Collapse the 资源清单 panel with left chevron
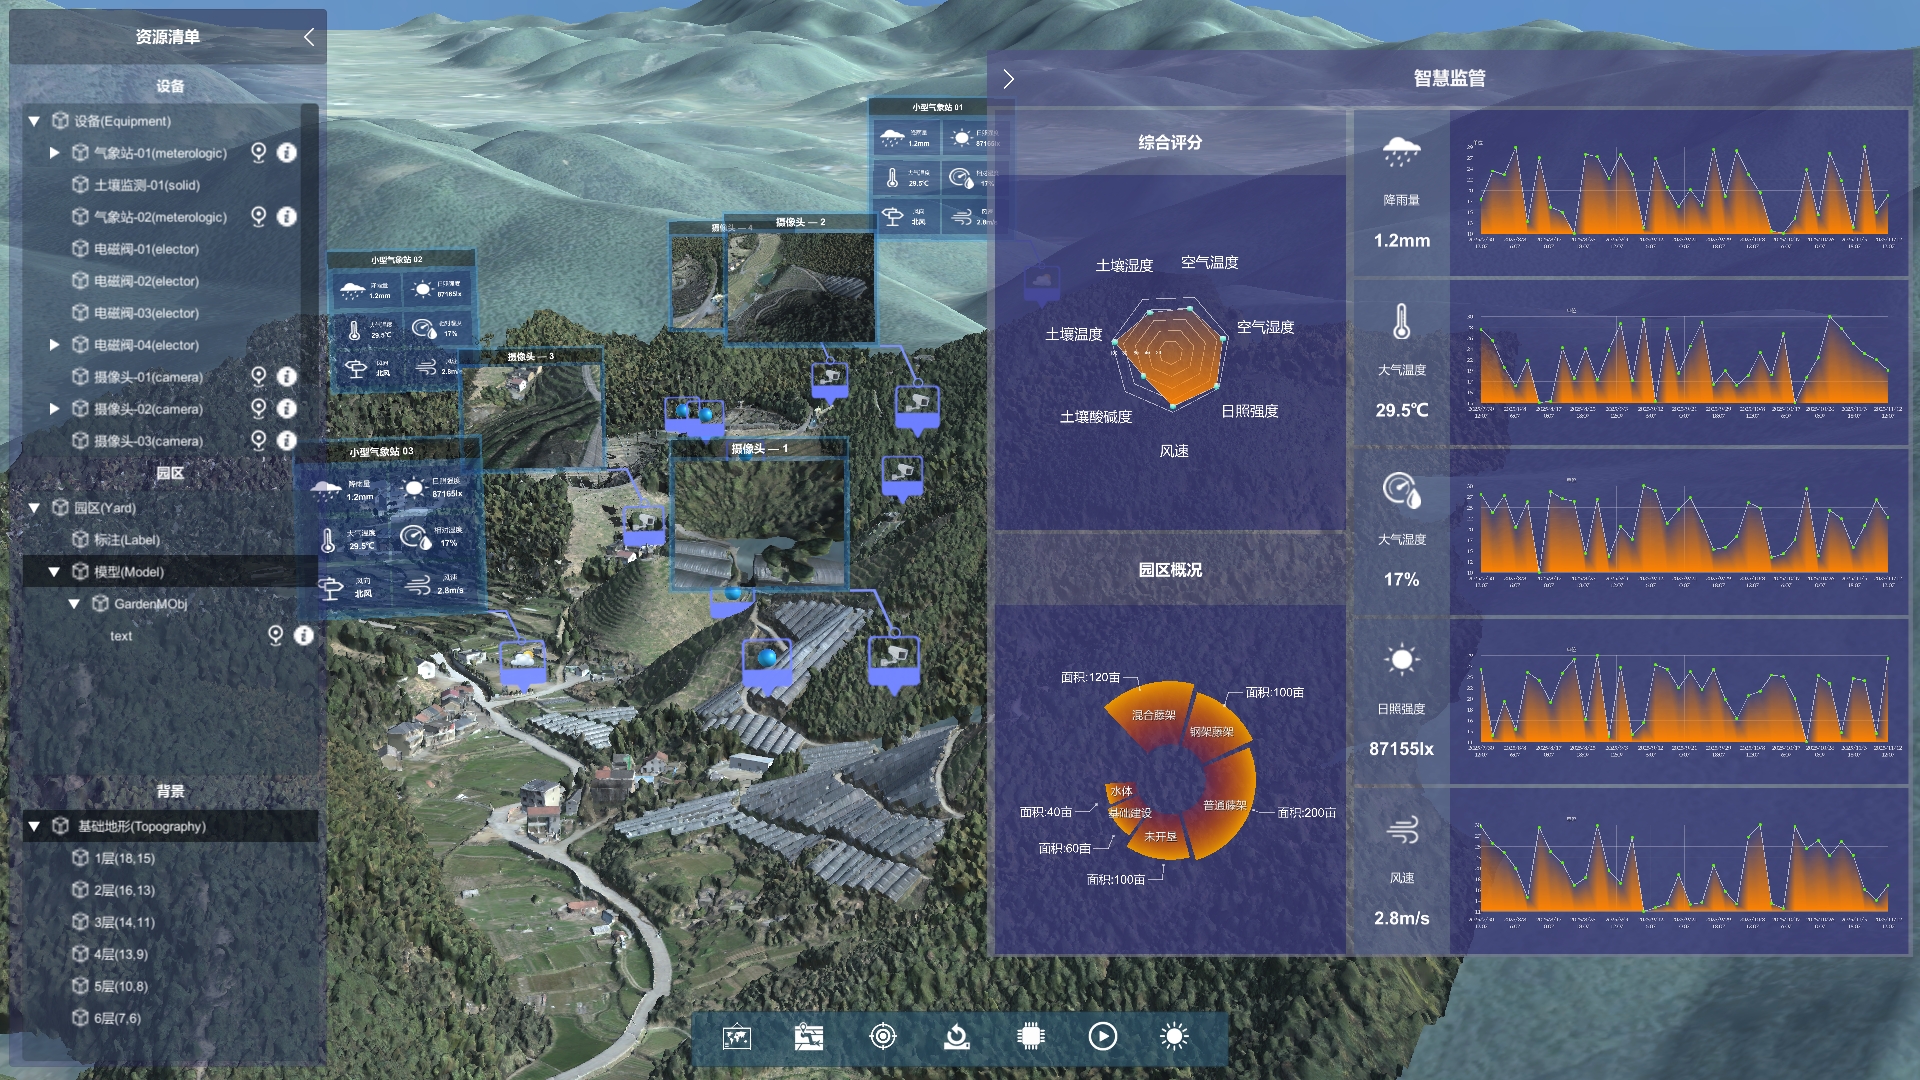1920x1080 pixels. point(309,37)
